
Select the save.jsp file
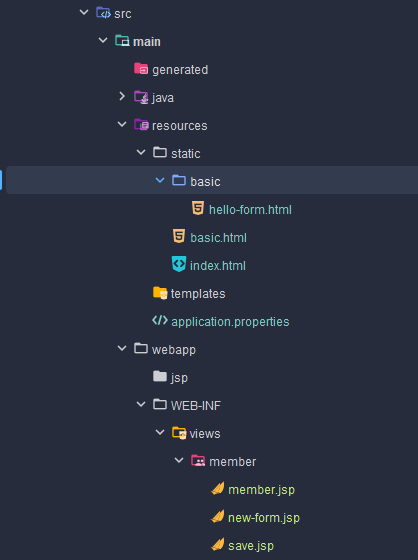click(251, 545)
